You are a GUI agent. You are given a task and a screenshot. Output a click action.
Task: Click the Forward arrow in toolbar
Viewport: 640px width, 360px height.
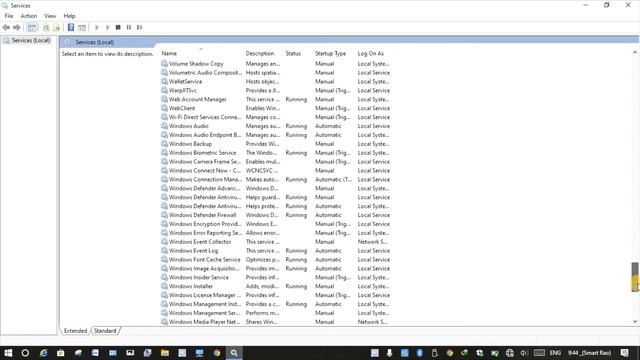pyautogui.click(x=17, y=27)
